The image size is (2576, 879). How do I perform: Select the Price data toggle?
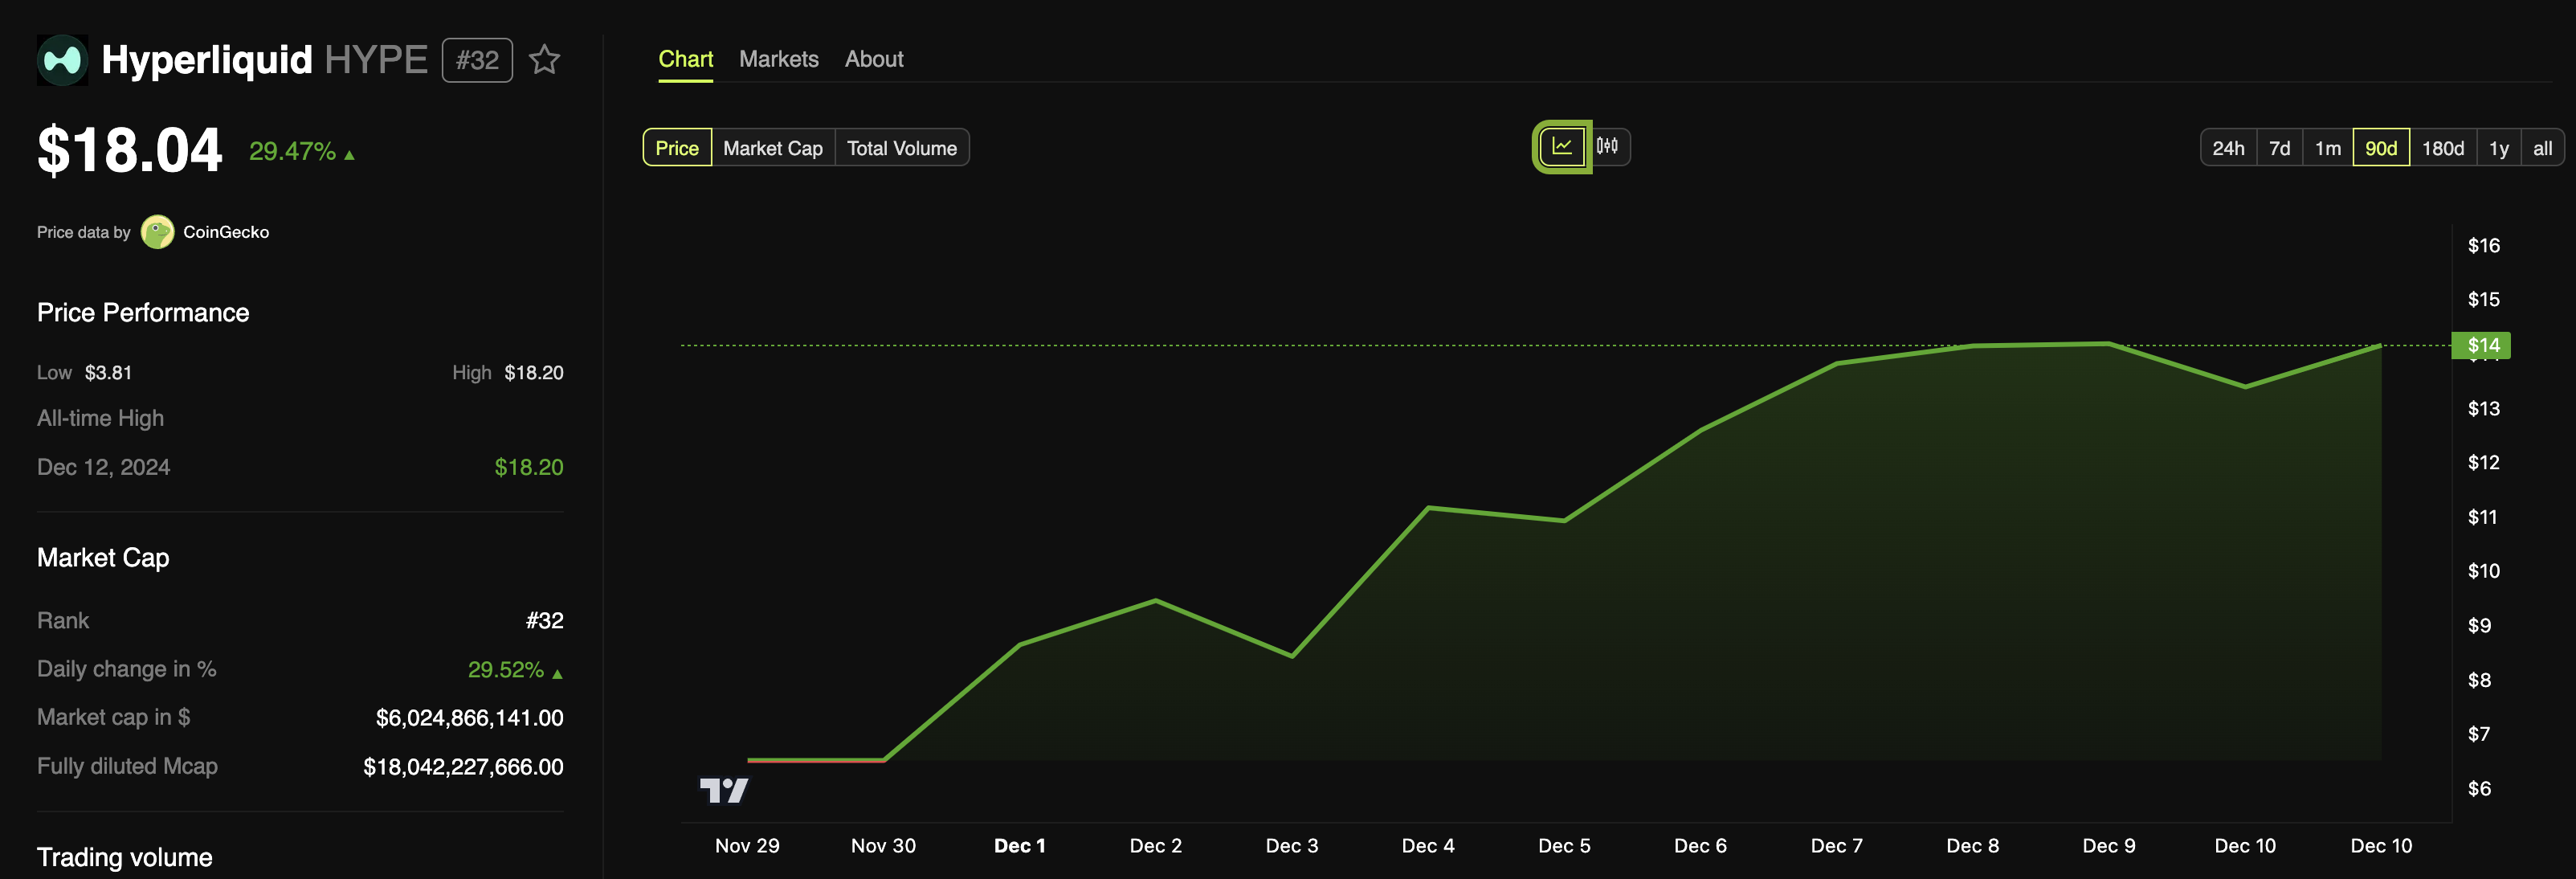click(677, 148)
